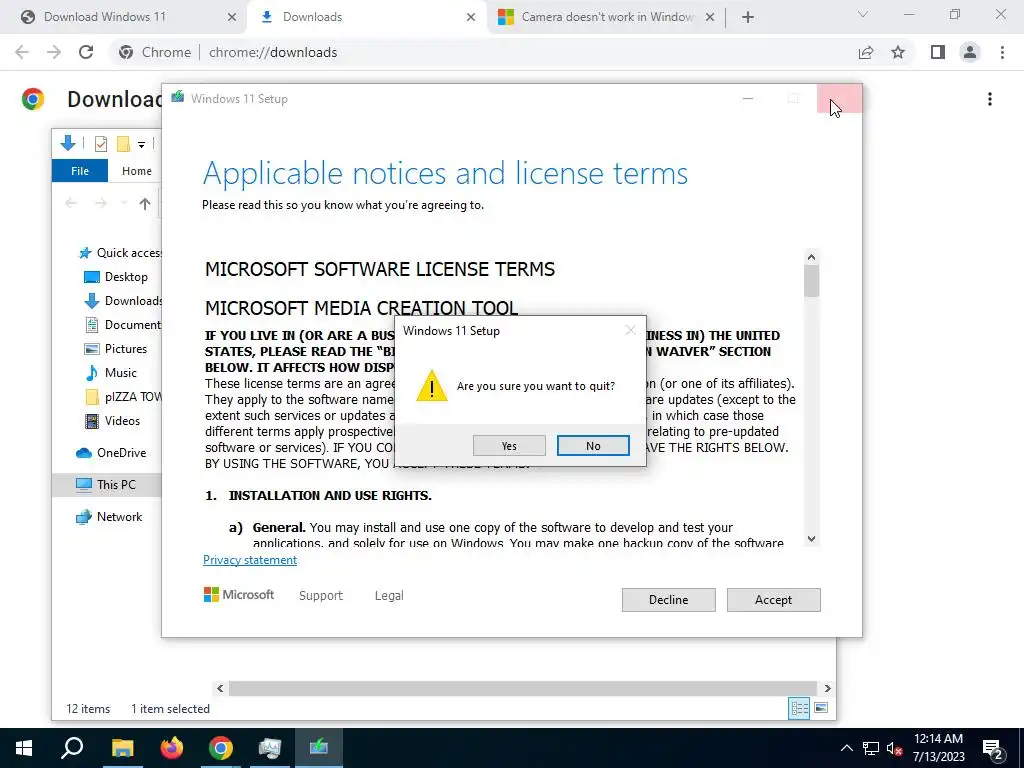
Task: Click license text scrollbar down arrow
Action: point(811,539)
